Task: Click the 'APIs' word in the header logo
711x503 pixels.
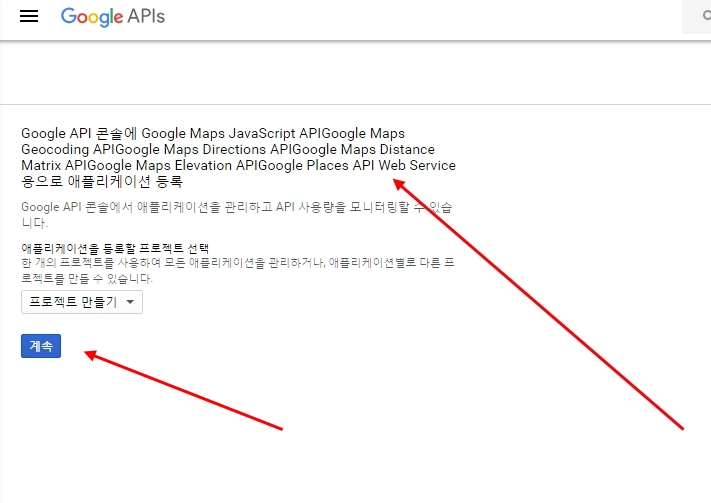Action: [146, 17]
